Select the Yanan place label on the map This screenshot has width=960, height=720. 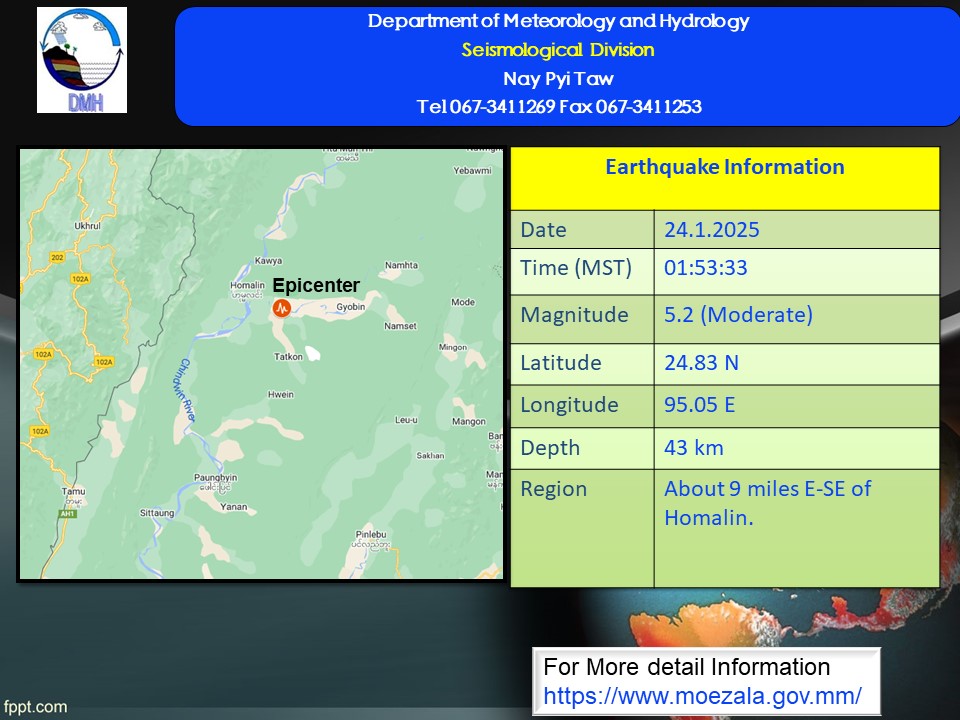[x=234, y=507]
